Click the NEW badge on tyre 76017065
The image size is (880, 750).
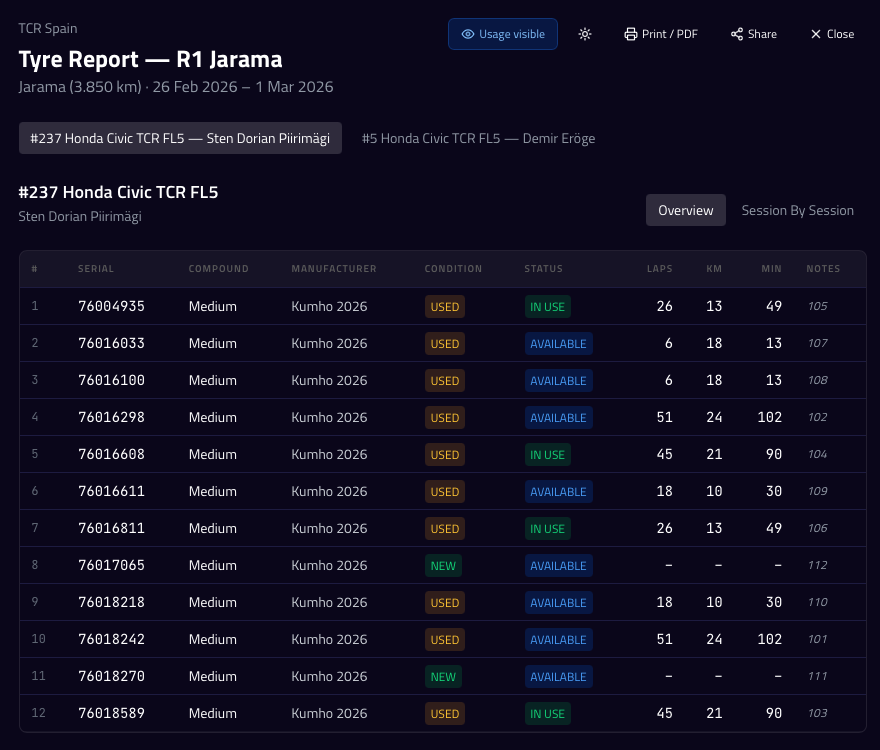443,566
